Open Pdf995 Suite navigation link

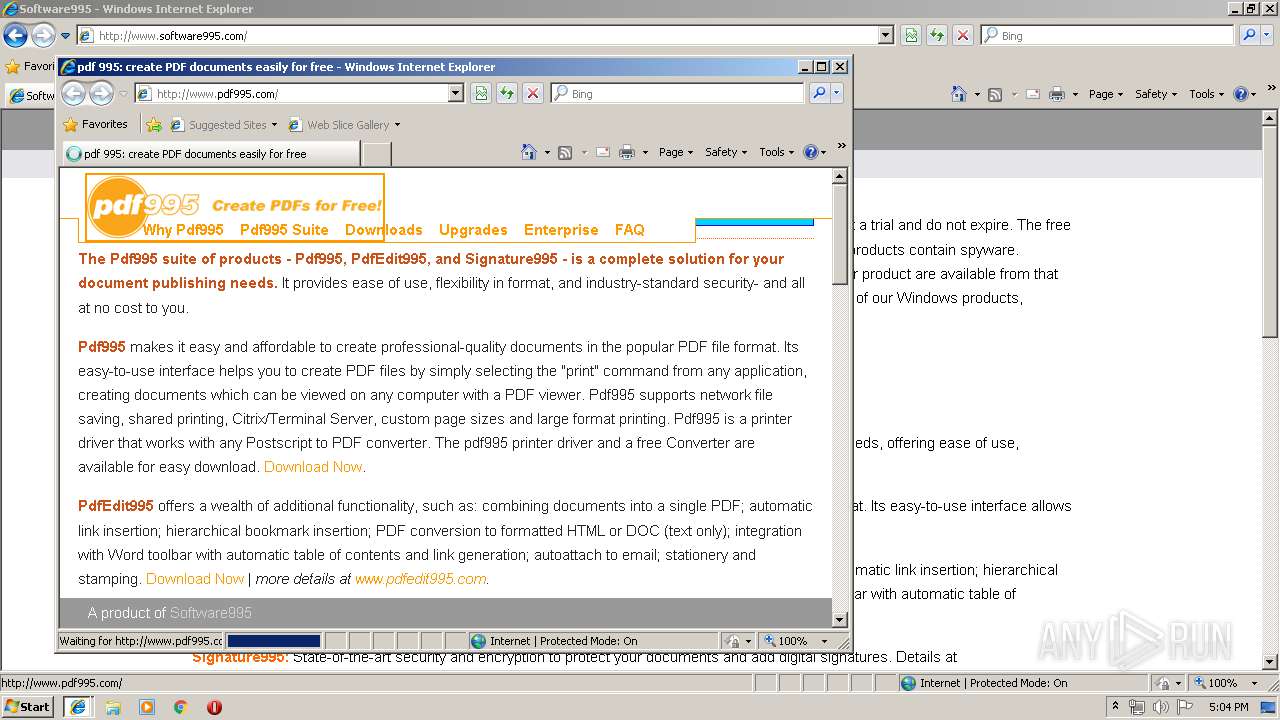pos(284,230)
